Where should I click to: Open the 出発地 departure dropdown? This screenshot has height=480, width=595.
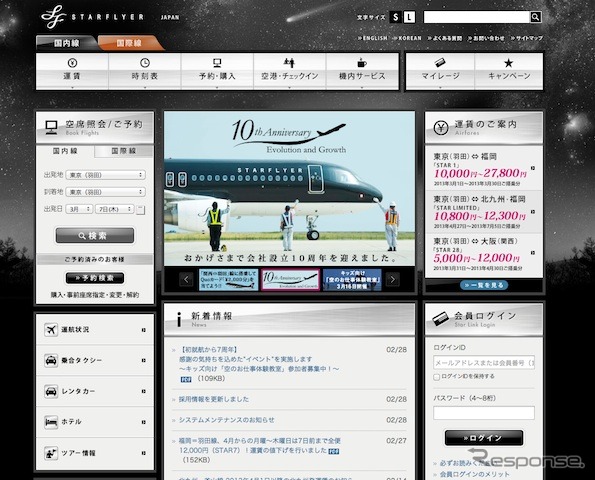(105, 175)
